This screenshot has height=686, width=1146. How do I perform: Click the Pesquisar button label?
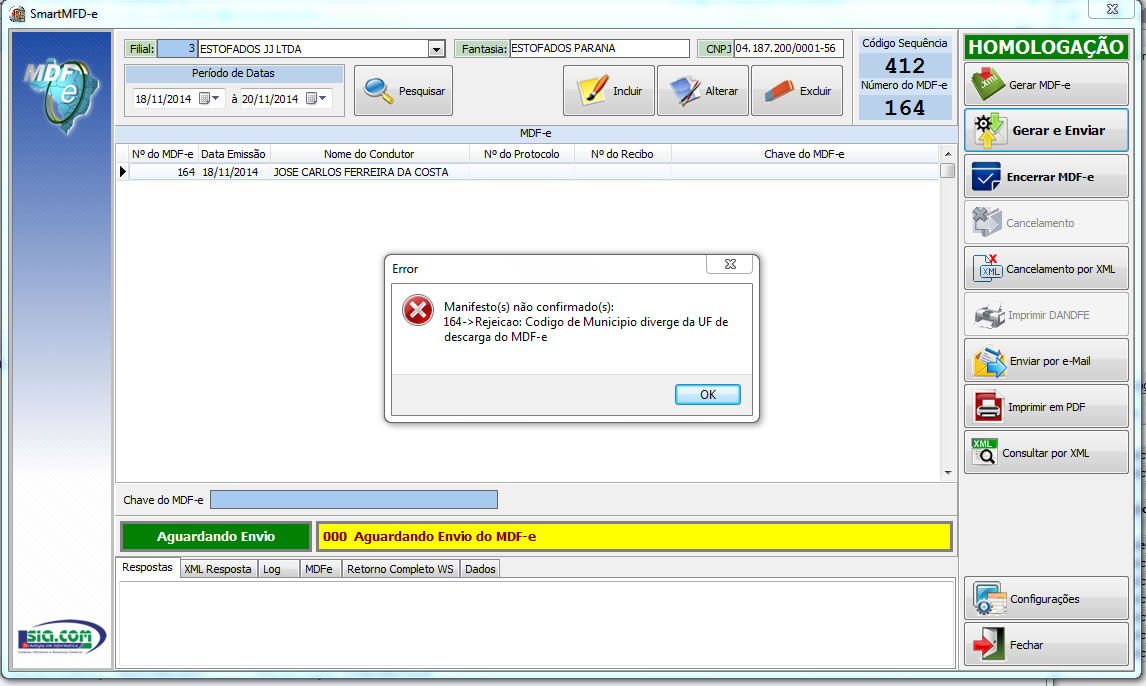(422, 91)
